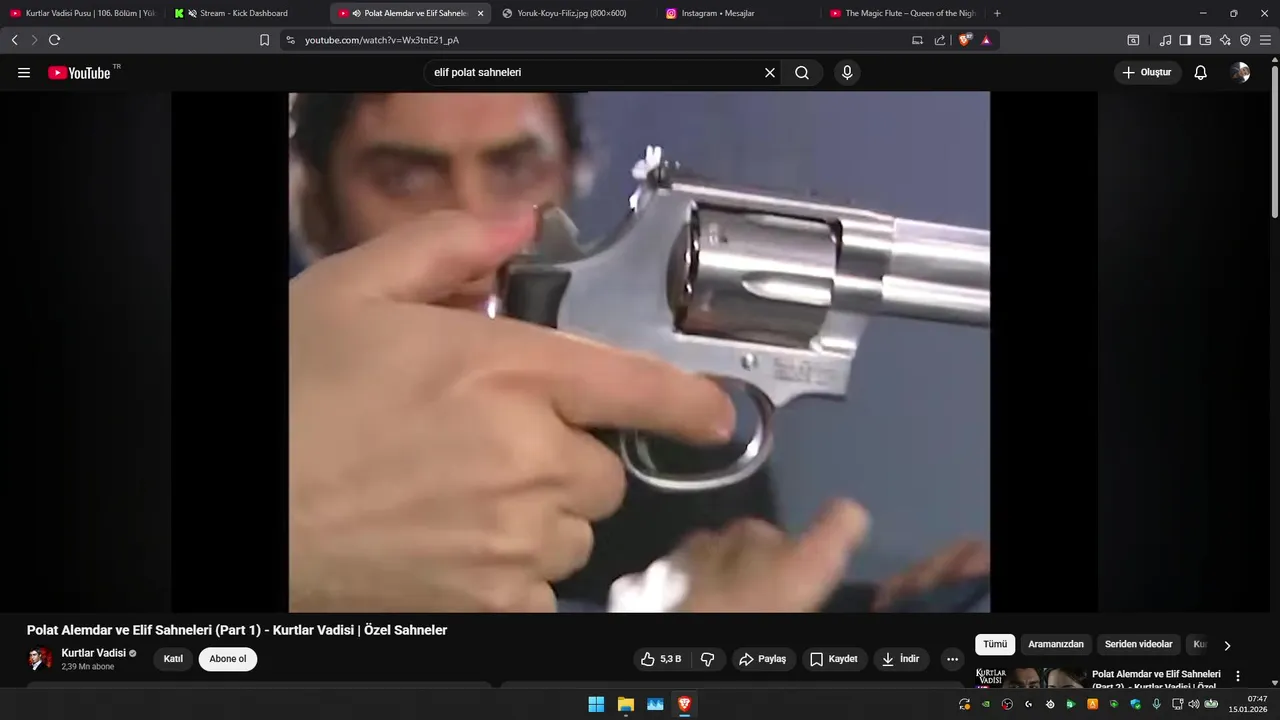Viewport: 1280px width, 720px height.
Task: Click the Oluştur create button
Action: (1147, 72)
